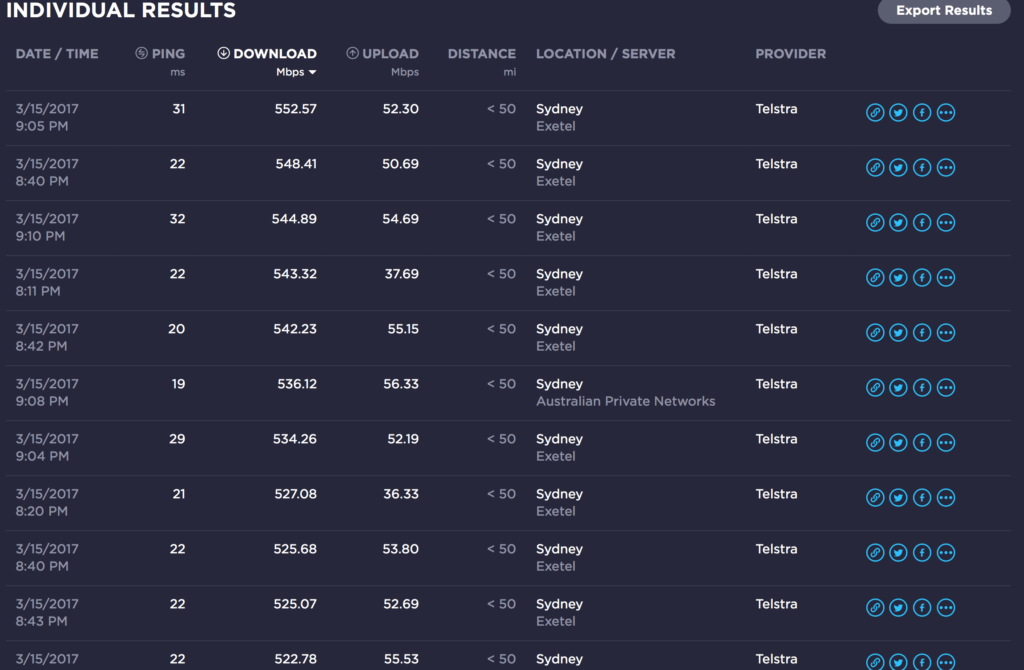This screenshot has width=1024, height=670.
Task: Share the 525.68 Mbps result on Facebook
Action: click(922, 552)
